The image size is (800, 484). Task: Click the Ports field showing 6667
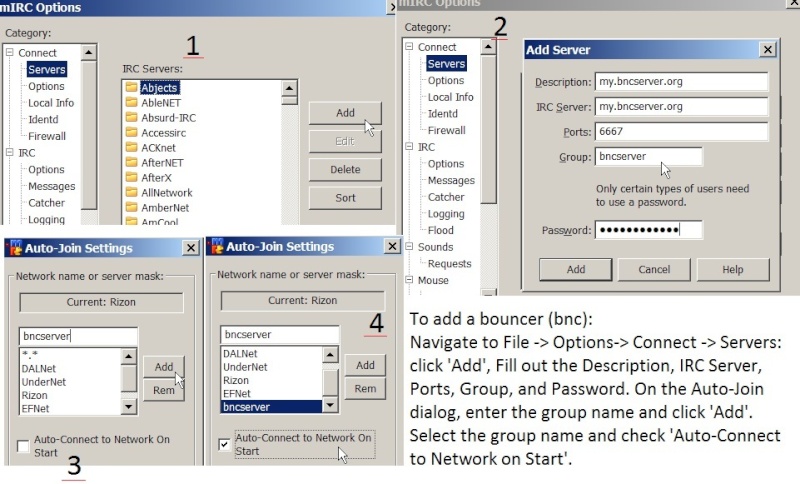coord(681,132)
